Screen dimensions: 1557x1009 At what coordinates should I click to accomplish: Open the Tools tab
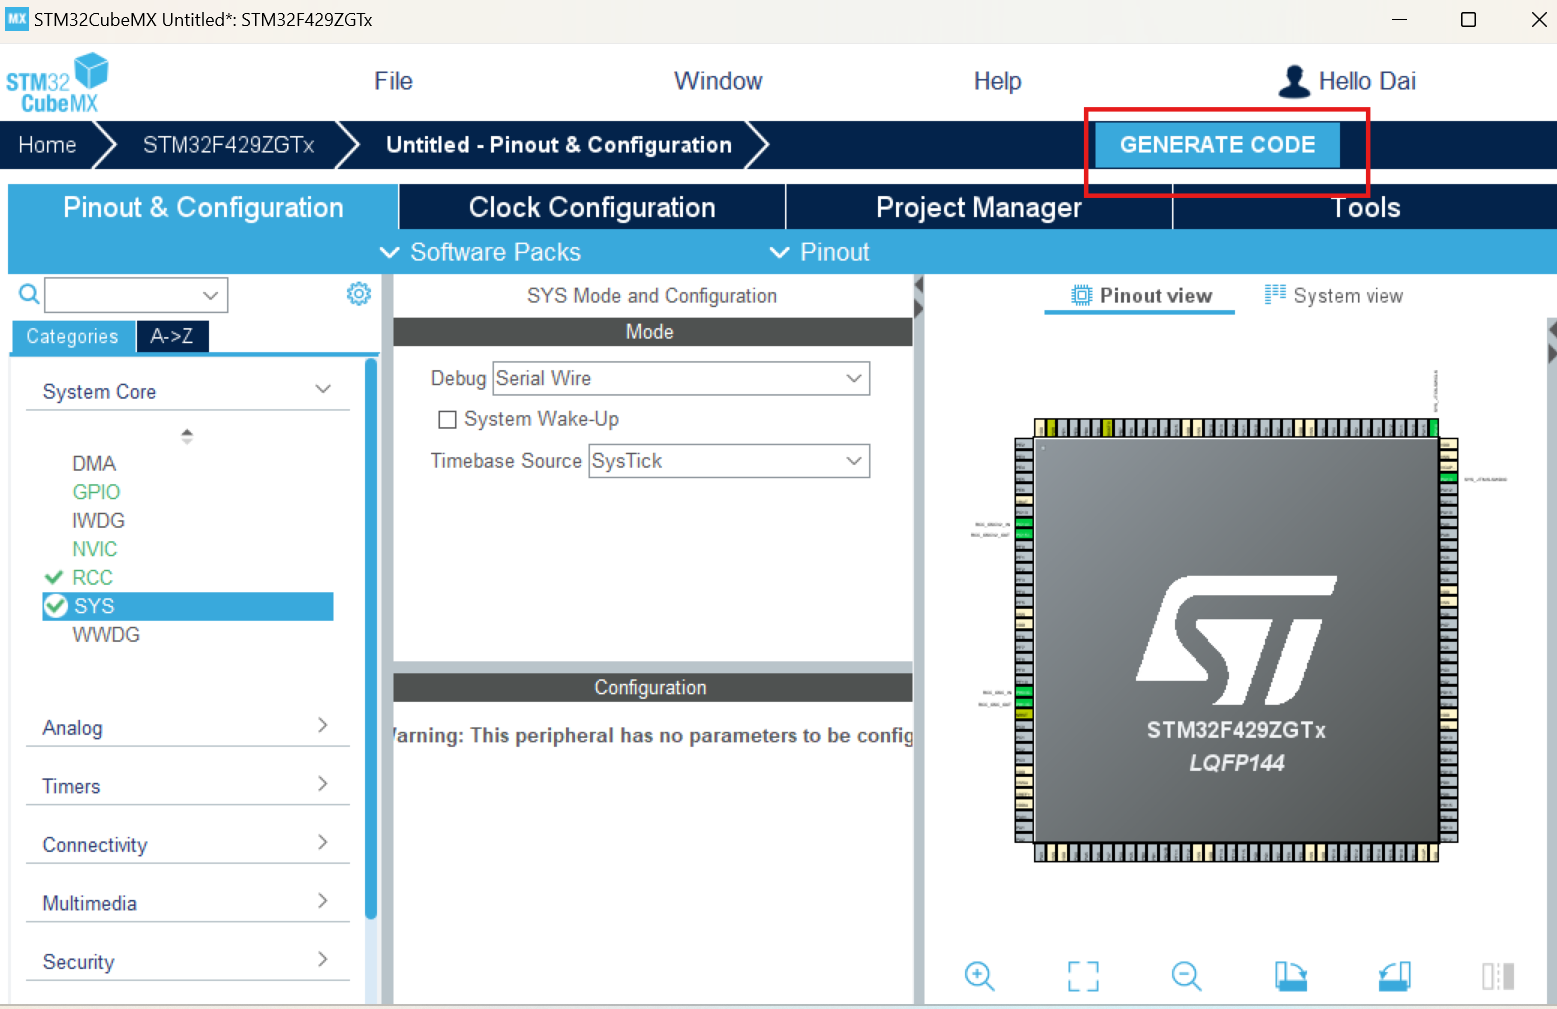tap(1365, 207)
